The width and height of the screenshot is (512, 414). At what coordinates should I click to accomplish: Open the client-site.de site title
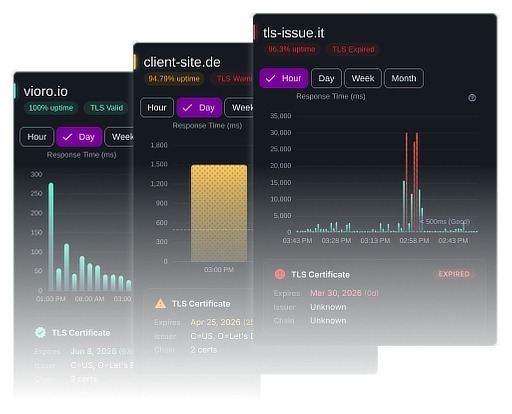tap(182, 62)
